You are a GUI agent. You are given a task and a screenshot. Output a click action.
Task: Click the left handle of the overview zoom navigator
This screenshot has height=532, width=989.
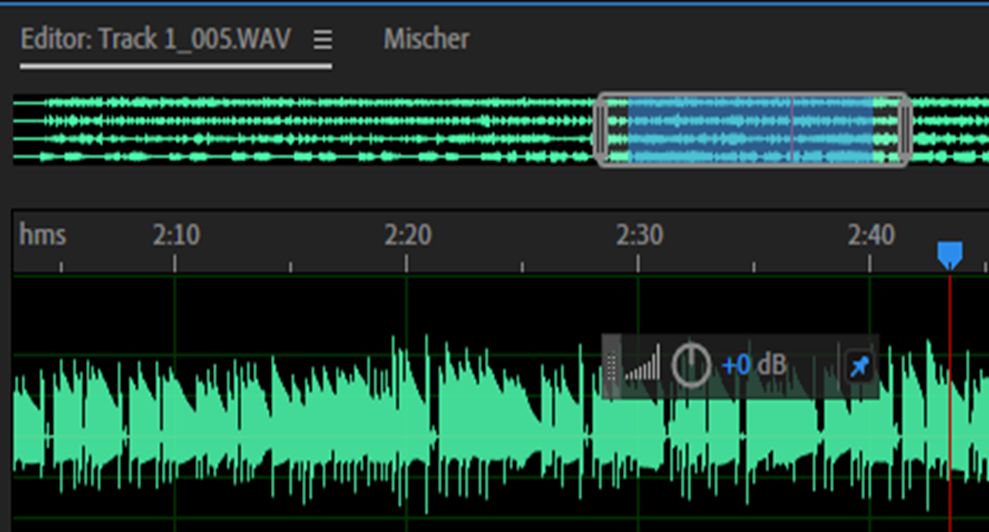tap(600, 129)
